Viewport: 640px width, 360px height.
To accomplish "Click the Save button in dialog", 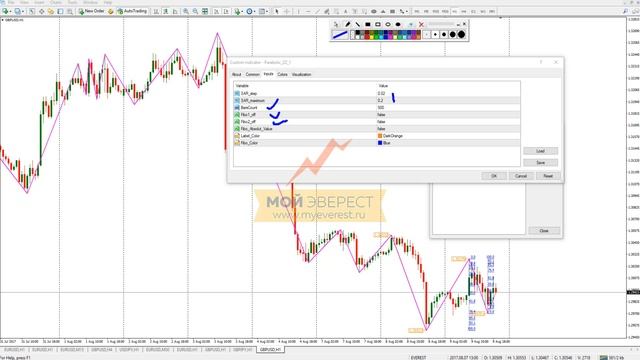I will click(x=540, y=162).
